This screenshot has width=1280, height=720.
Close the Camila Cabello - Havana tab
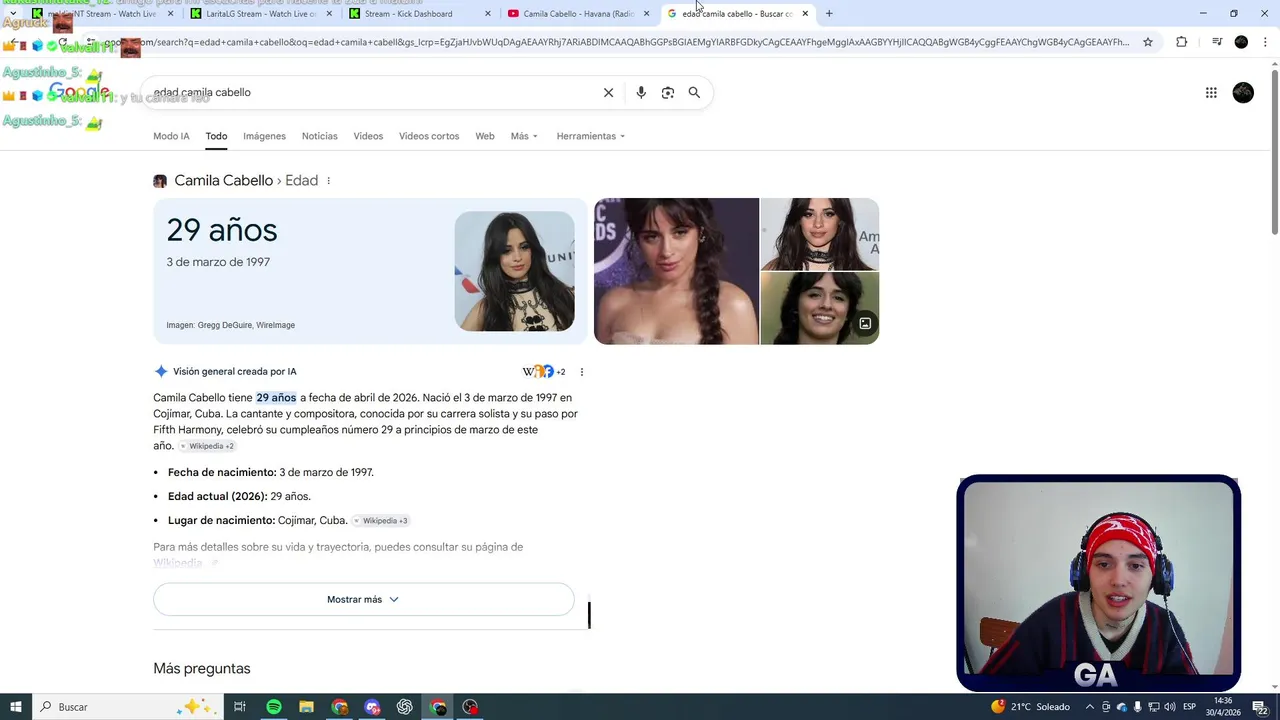(x=646, y=13)
